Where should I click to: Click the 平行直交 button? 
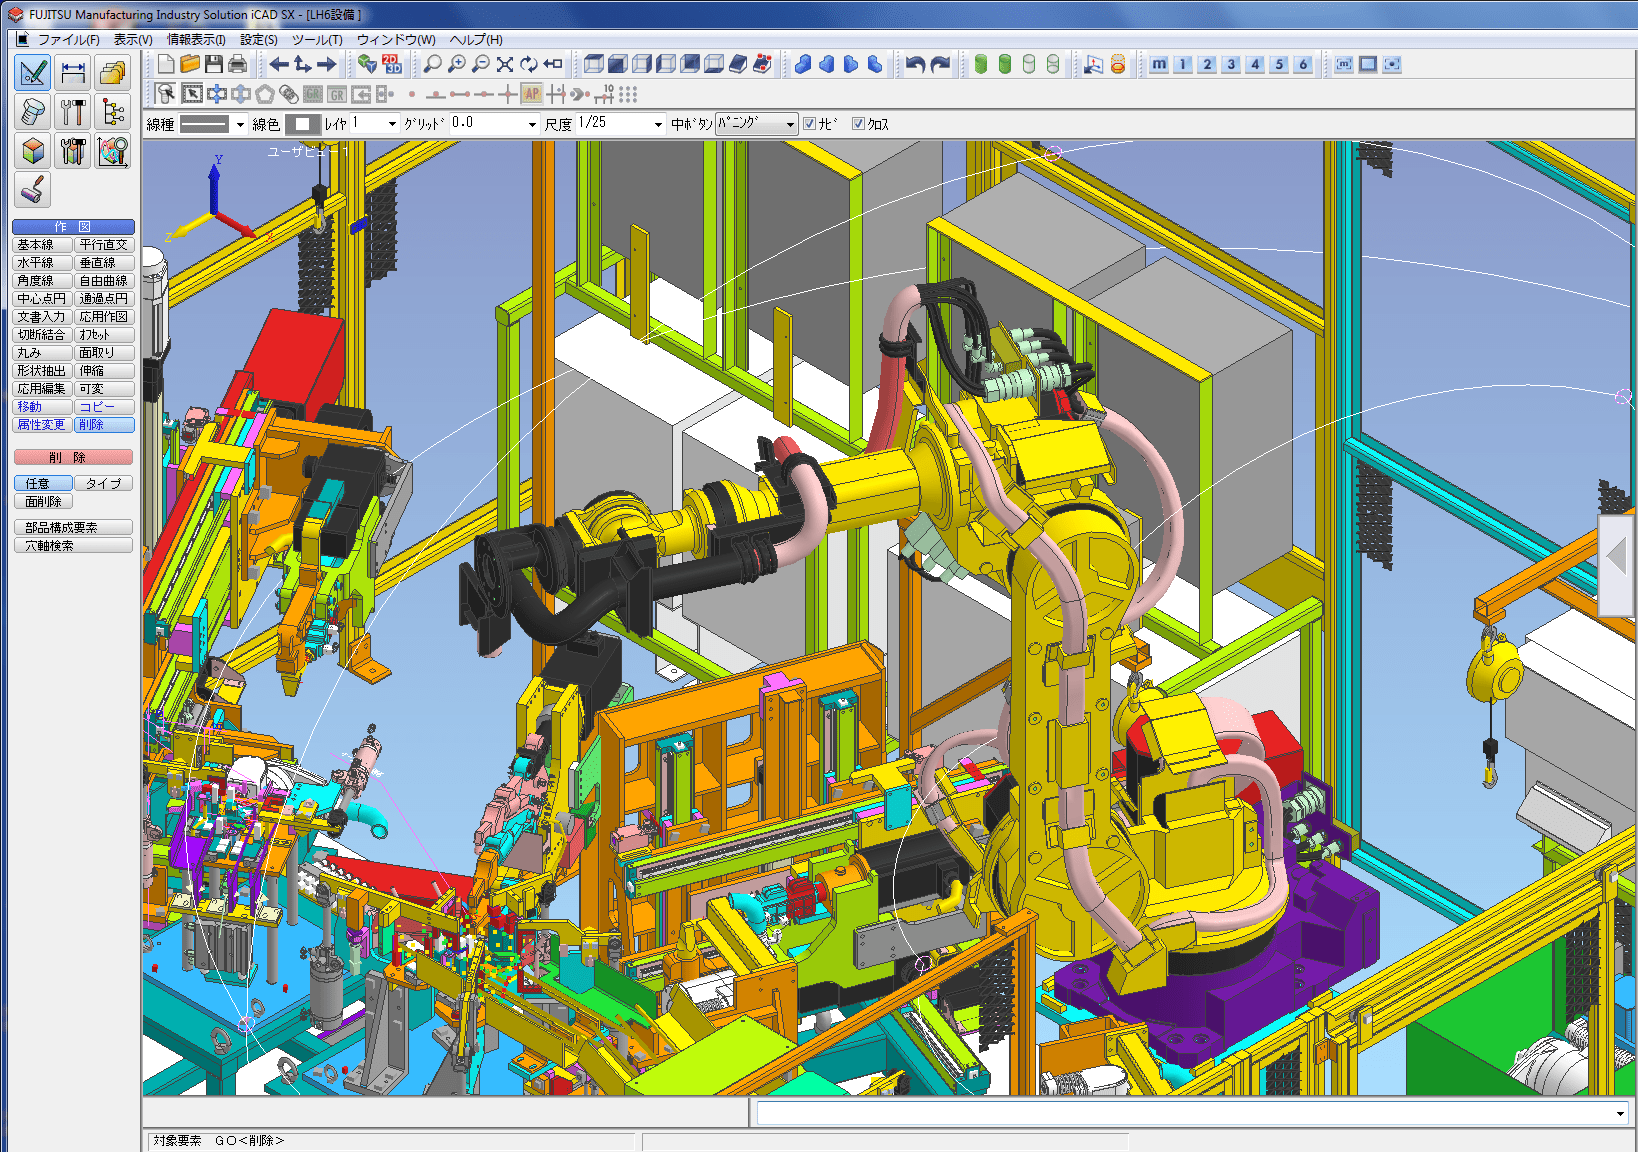coord(104,245)
